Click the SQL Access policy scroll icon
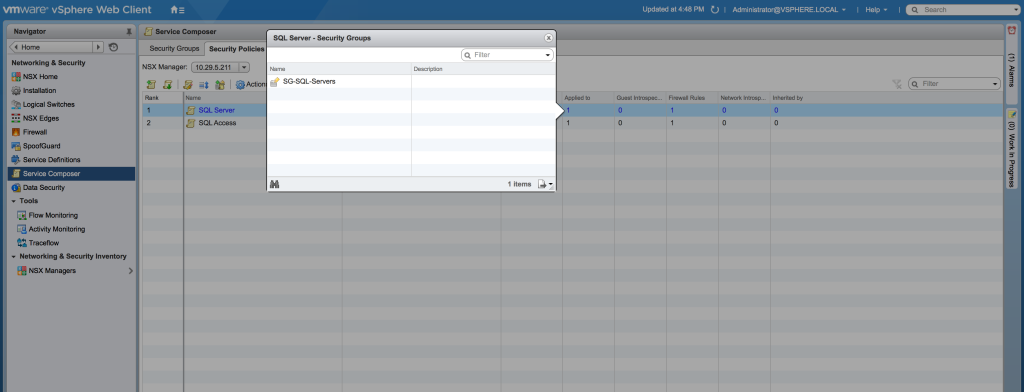 (191, 123)
